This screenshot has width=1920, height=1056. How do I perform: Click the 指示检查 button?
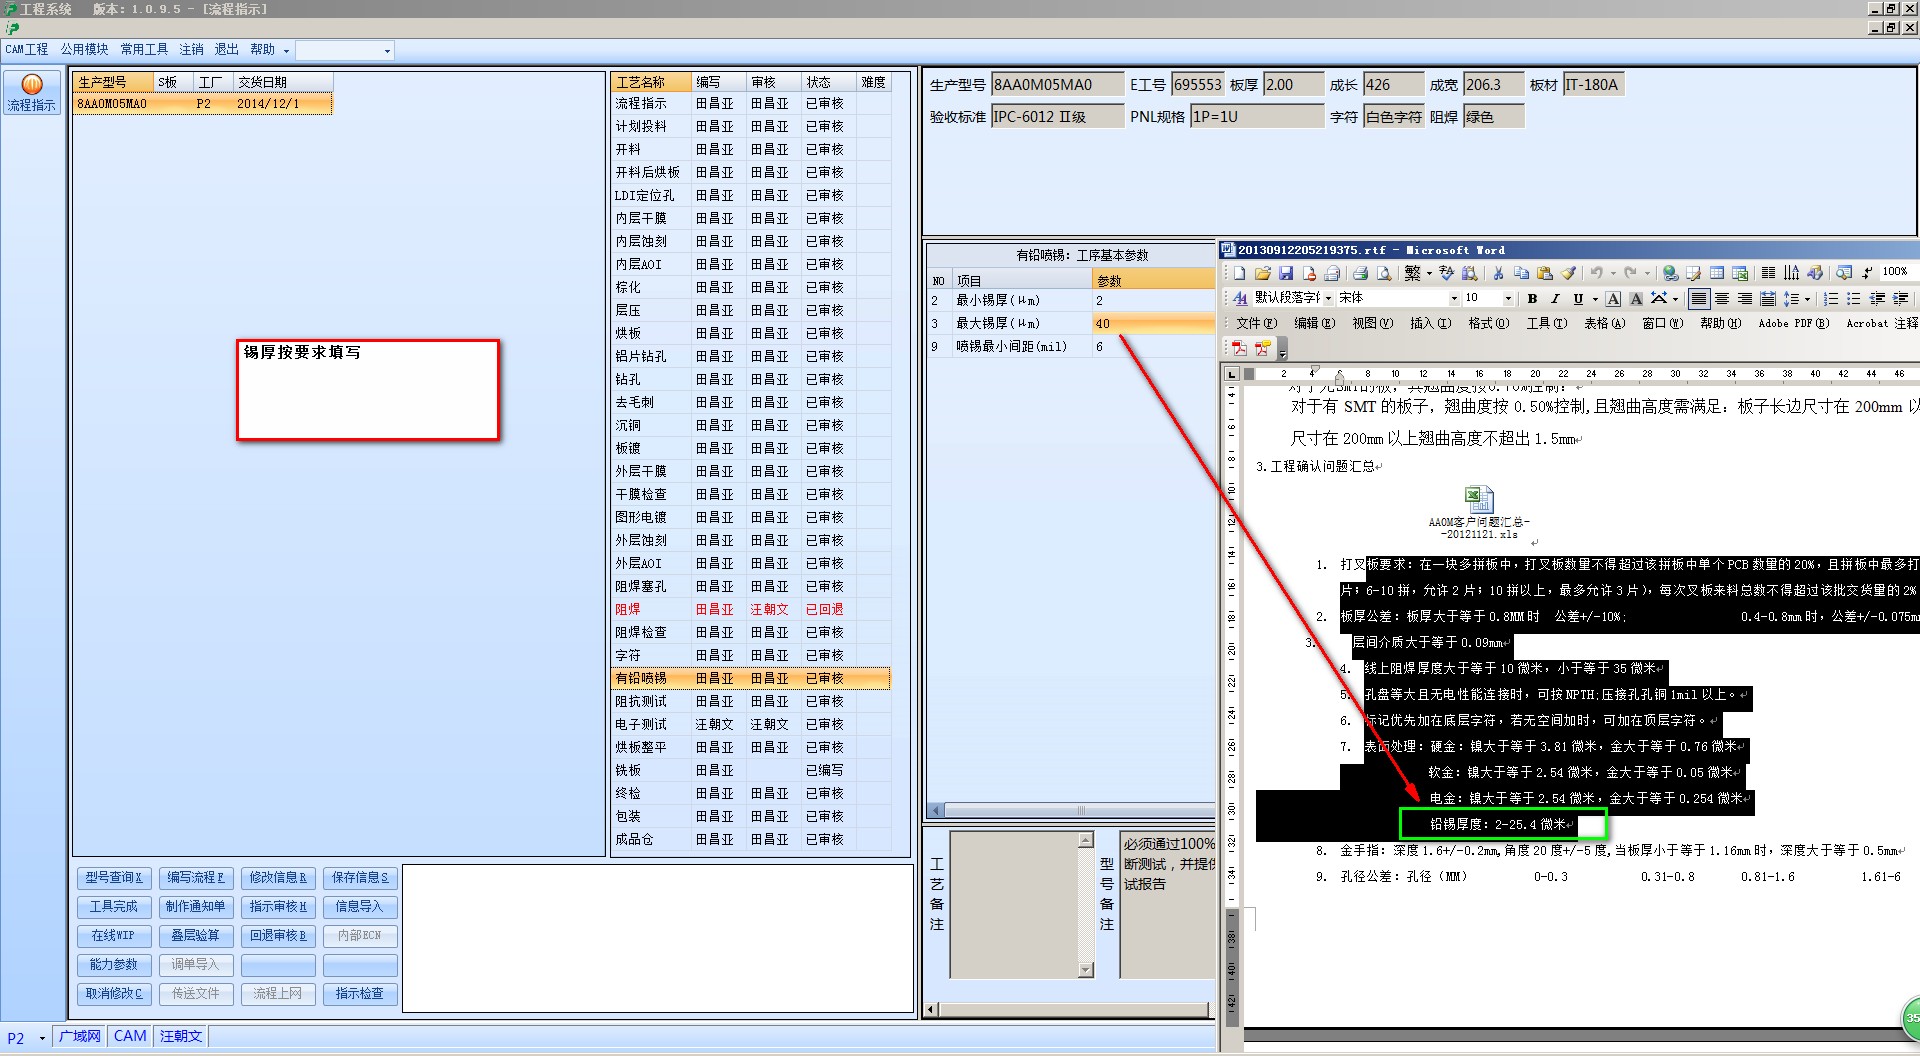pos(360,994)
